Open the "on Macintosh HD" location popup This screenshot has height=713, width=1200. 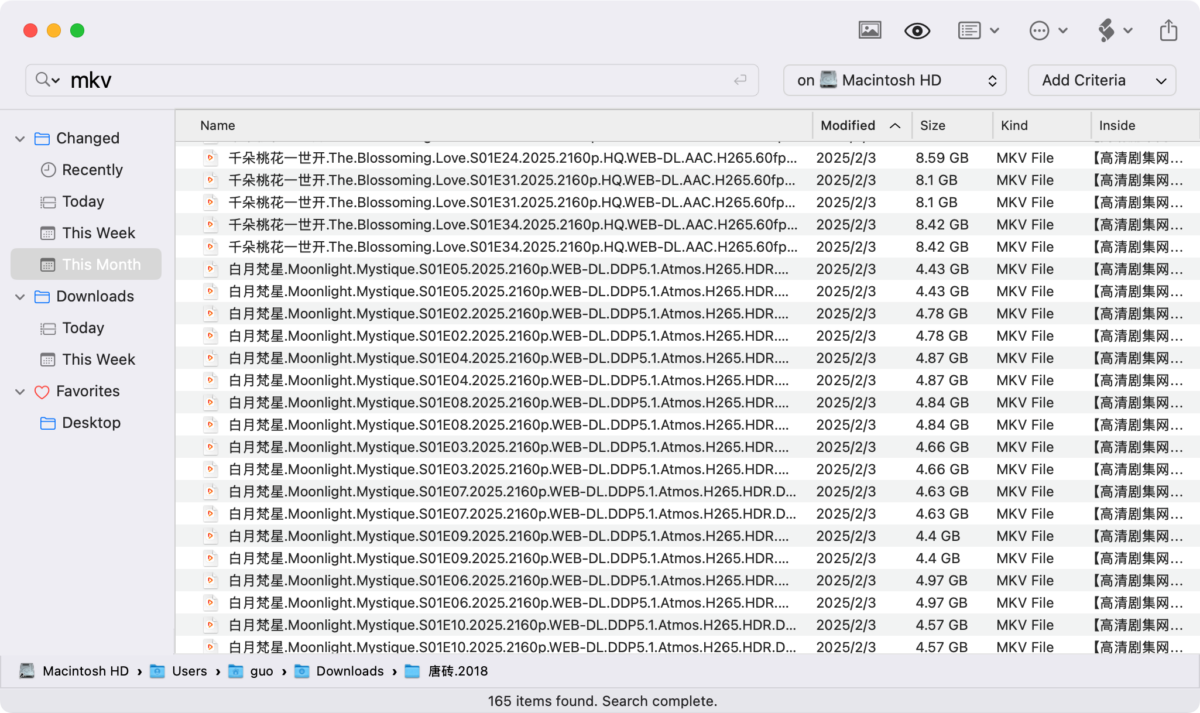click(x=895, y=80)
